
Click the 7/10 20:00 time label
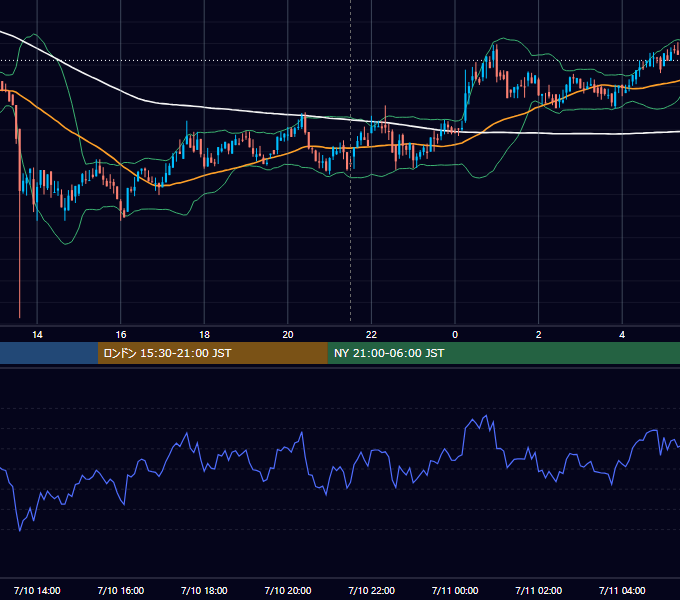click(288, 590)
